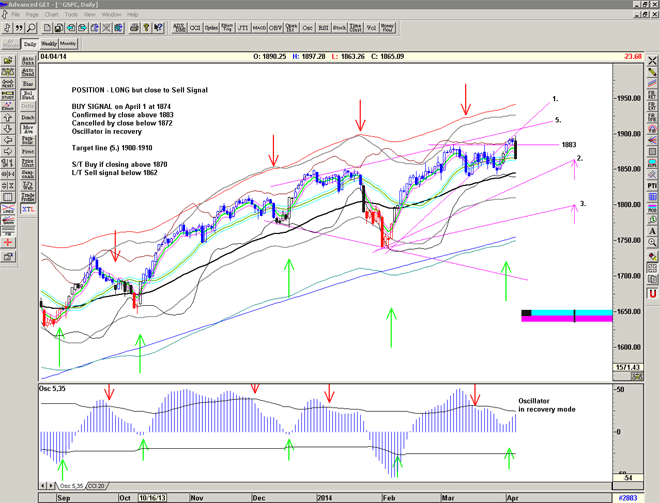Switch to the Monthly timeframe
Image resolution: width=660 pixels, height=503 pixels.
point(69,44)
